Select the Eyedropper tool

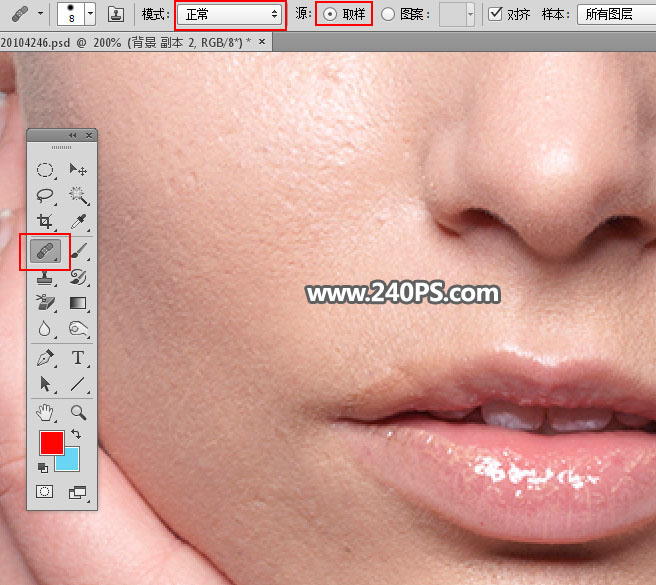point(79,222)
